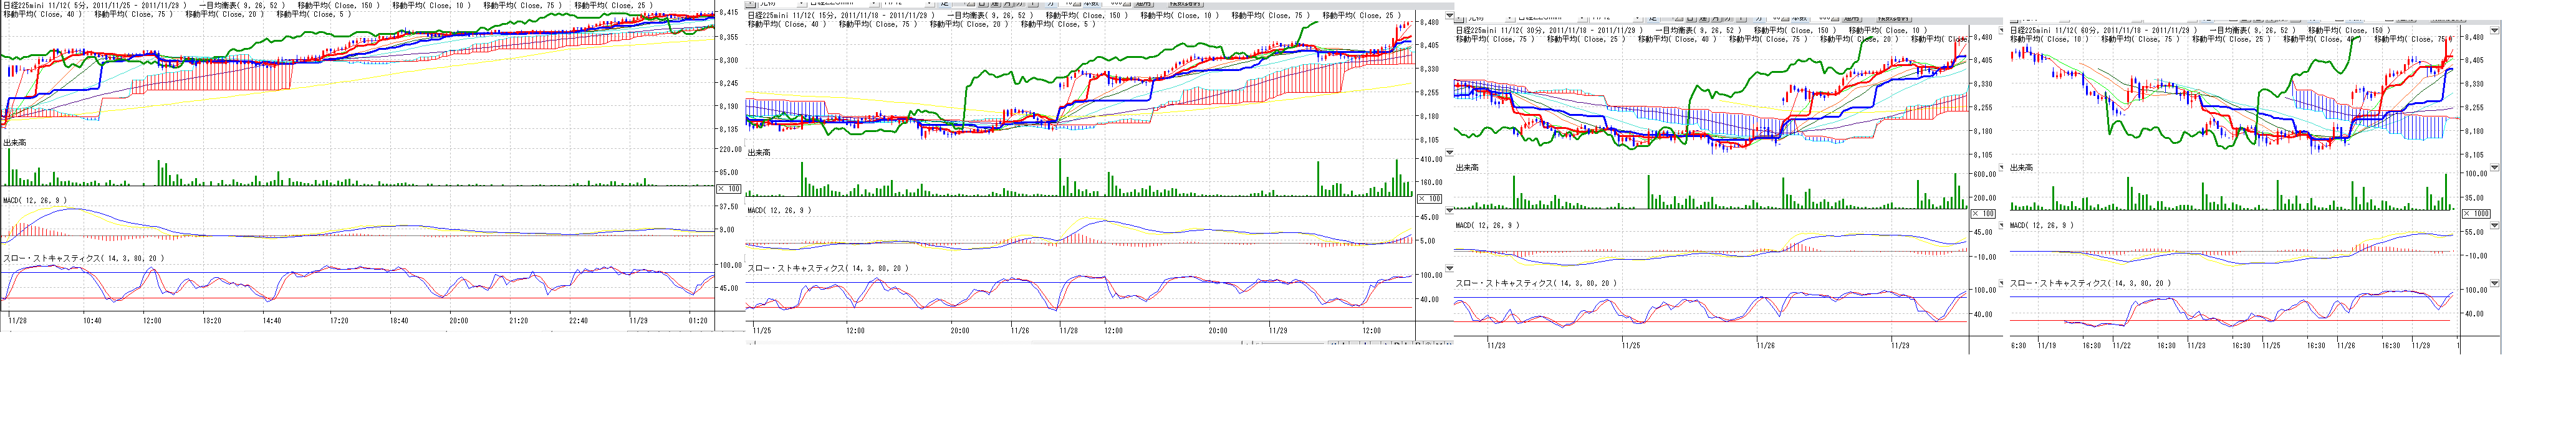Click horizontal scrollbar below the 15-minute chart
2576x436 pixels.
pos(1000,344)
